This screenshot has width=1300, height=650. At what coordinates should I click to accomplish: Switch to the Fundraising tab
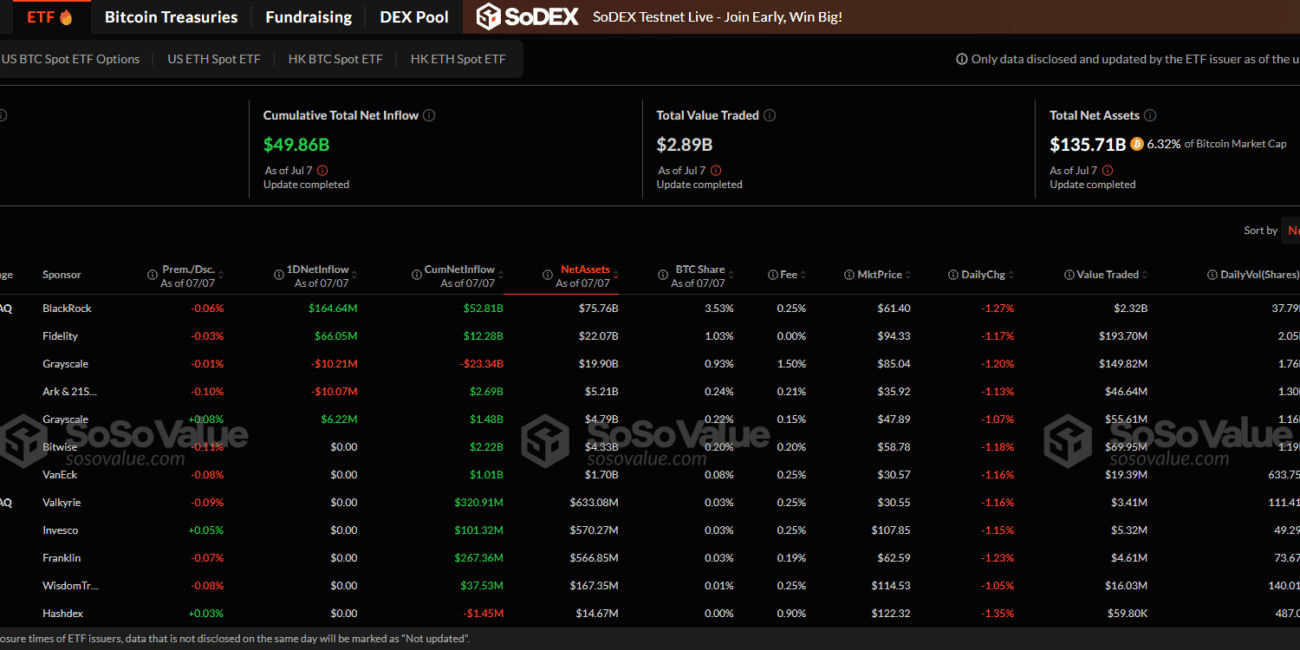(308, 17)
